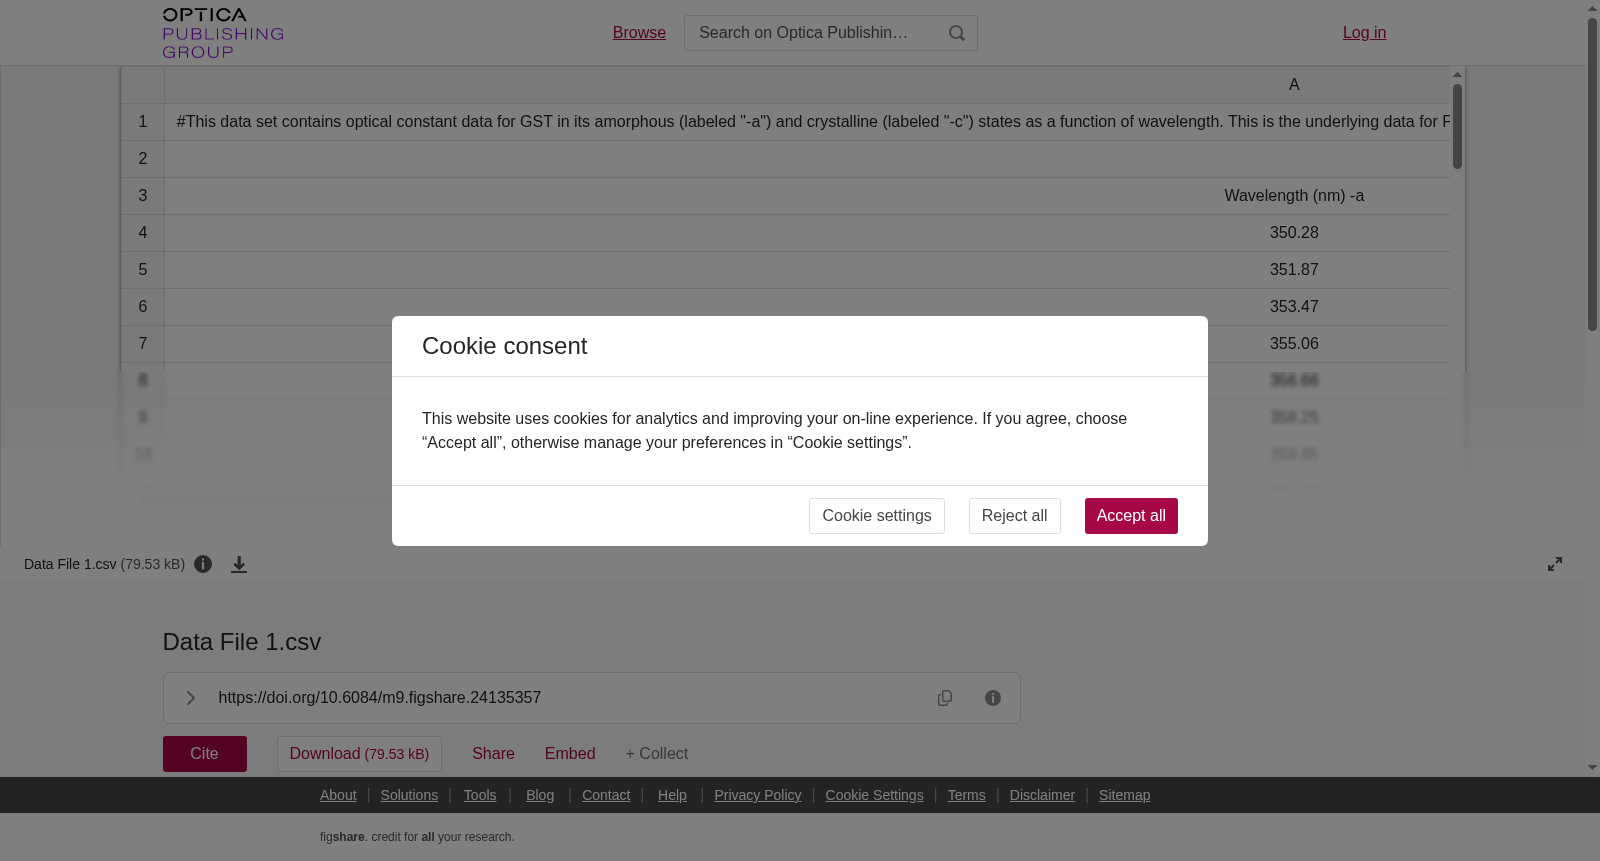
Task: Open the About footer link
Action: [x=338, y=795]
